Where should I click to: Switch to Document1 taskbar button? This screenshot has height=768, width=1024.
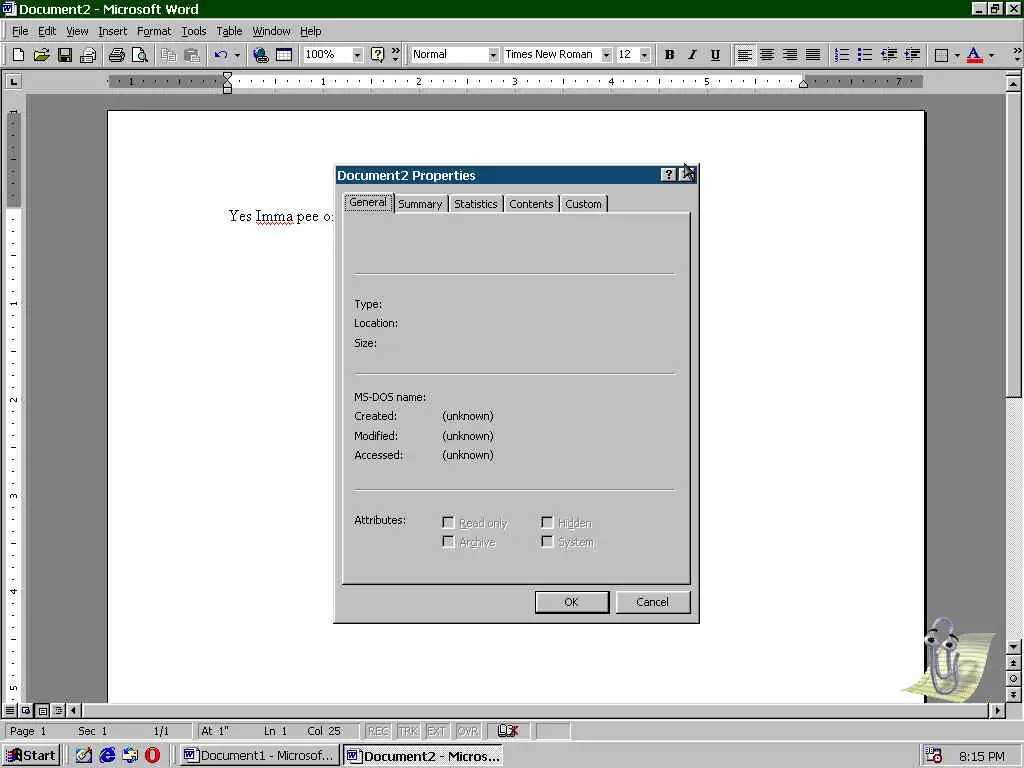pyautogui.click(x=259, y=756)
